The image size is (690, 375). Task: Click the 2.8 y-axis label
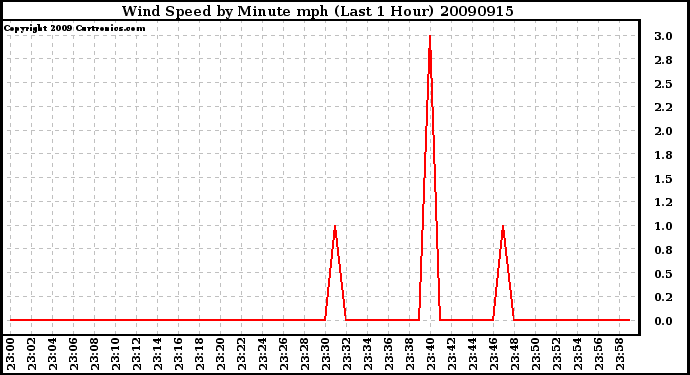coord(663,60)
